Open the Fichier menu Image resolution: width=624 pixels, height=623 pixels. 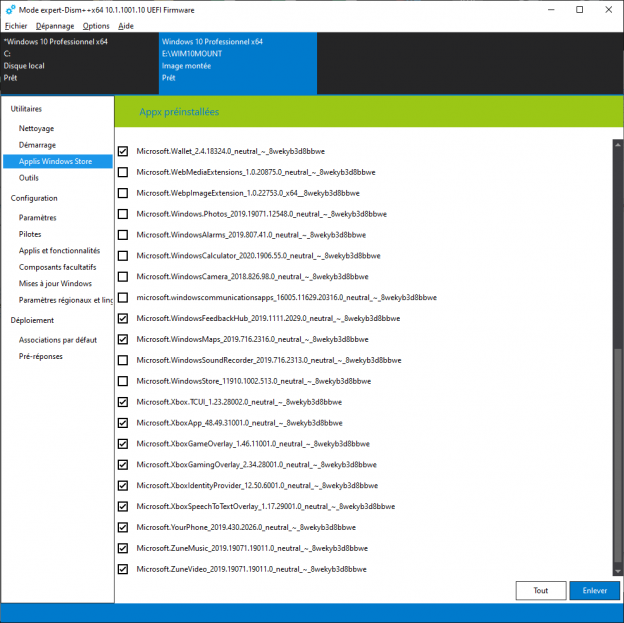tap(16, 25)
